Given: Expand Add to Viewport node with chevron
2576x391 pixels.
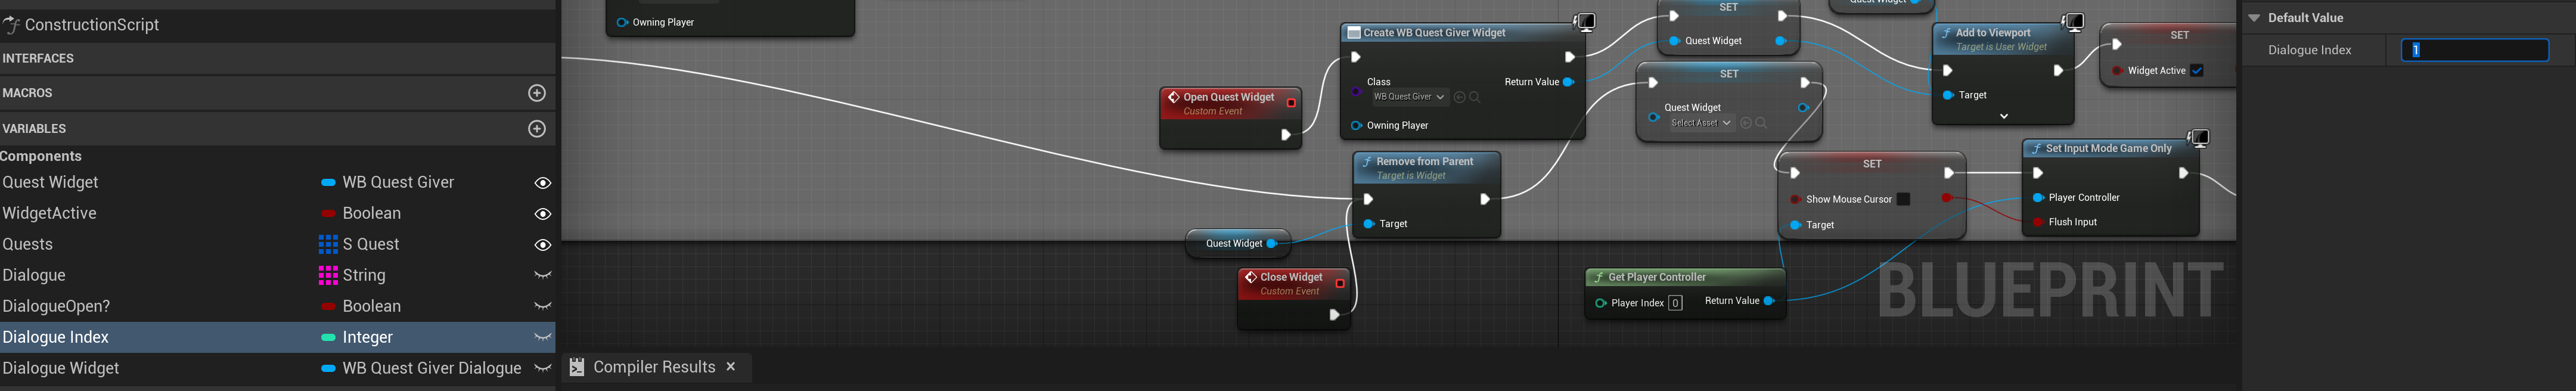Looking at the screenshot, I should (x=2003, y=116).
